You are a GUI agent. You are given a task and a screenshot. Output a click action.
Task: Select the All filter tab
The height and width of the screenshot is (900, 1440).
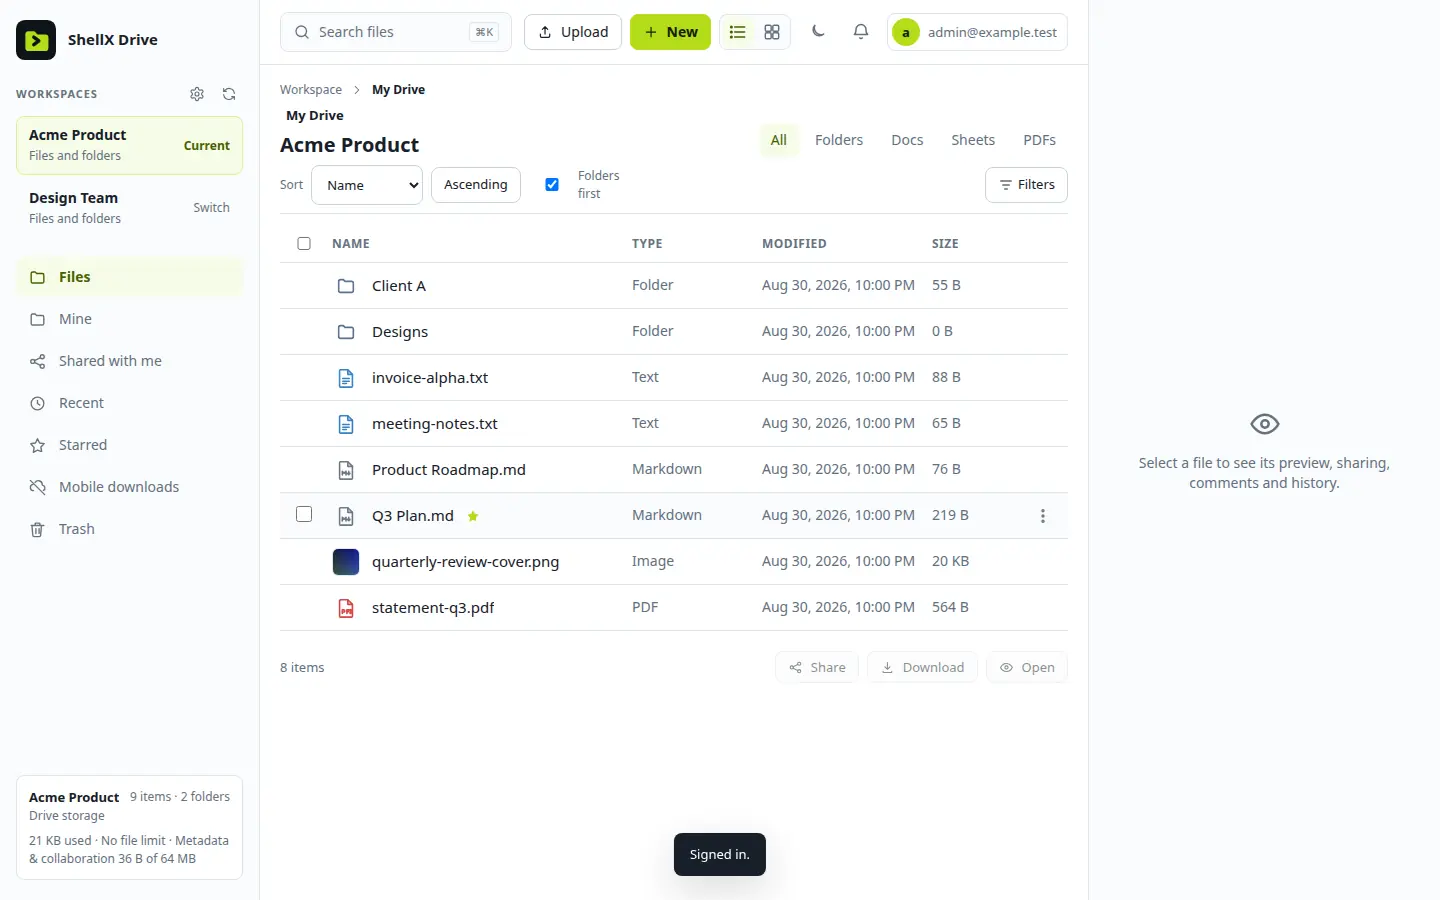point(779,140)
